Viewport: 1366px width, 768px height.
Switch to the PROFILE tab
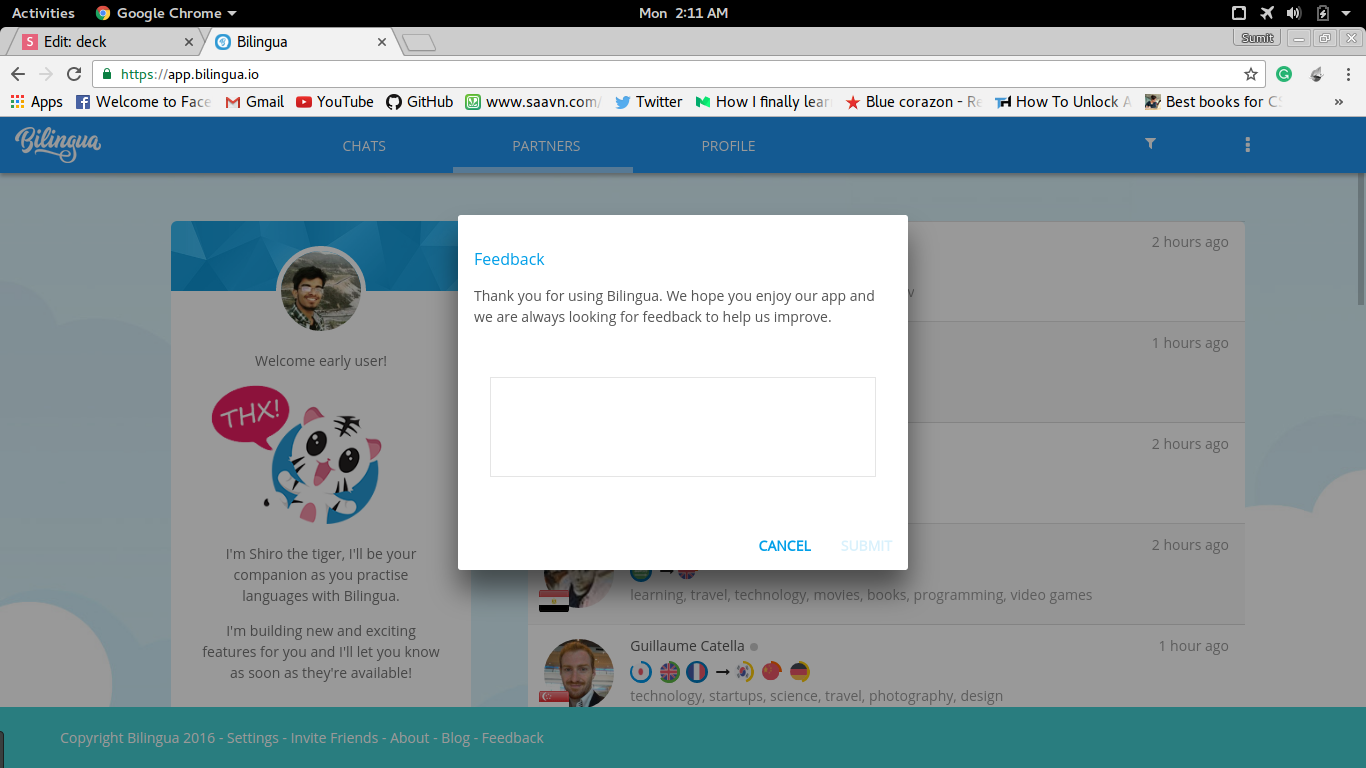(x=728, y=146)
